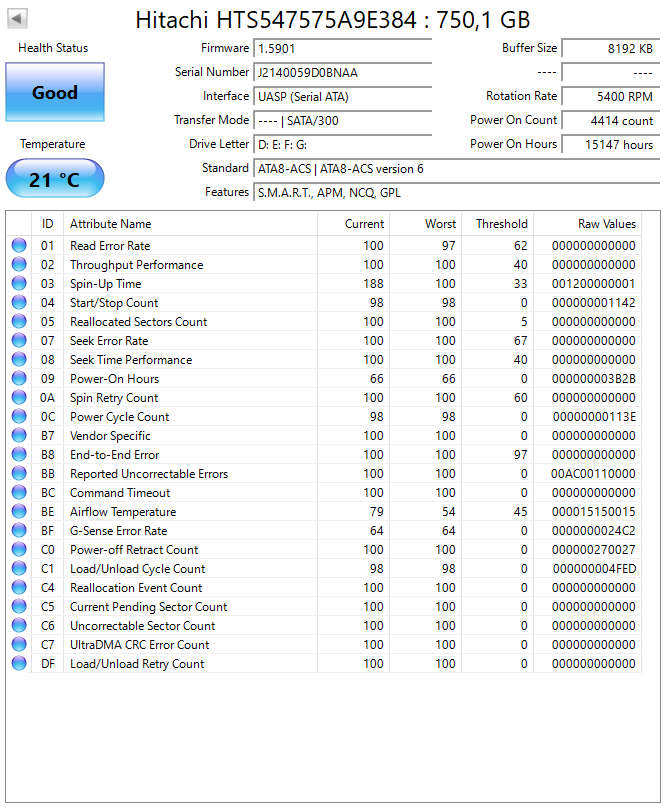Screen dimensions: 663x808
Task: Click status orb for G-Sense Error Rate
Action: pos(19,530)
